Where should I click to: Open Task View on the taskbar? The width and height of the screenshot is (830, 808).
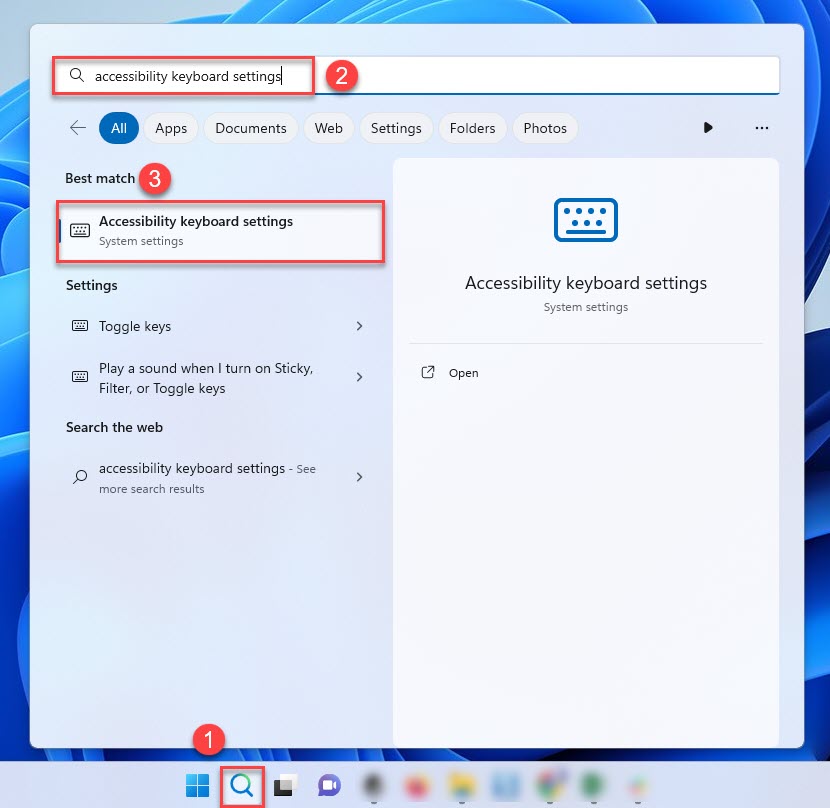pyautogui.click(x=285, y=785)
